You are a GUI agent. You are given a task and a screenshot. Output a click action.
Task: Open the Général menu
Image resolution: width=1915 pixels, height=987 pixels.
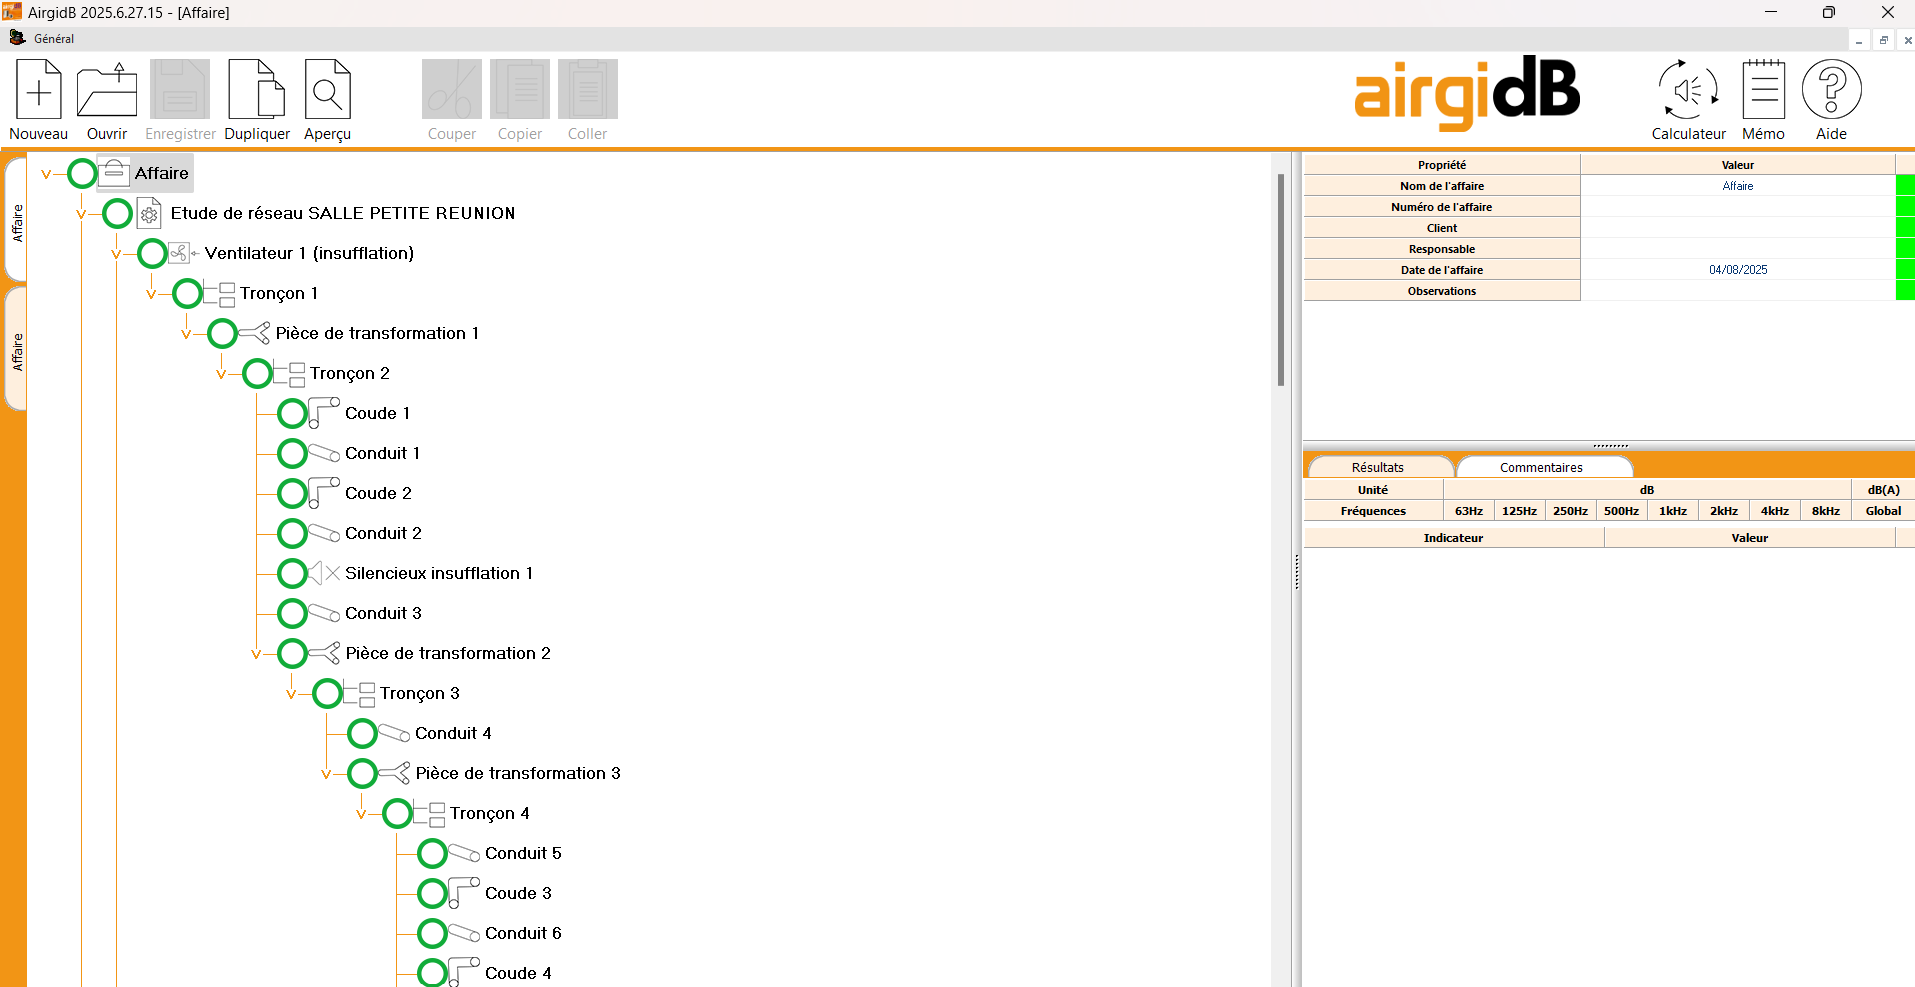coord(54,39)
